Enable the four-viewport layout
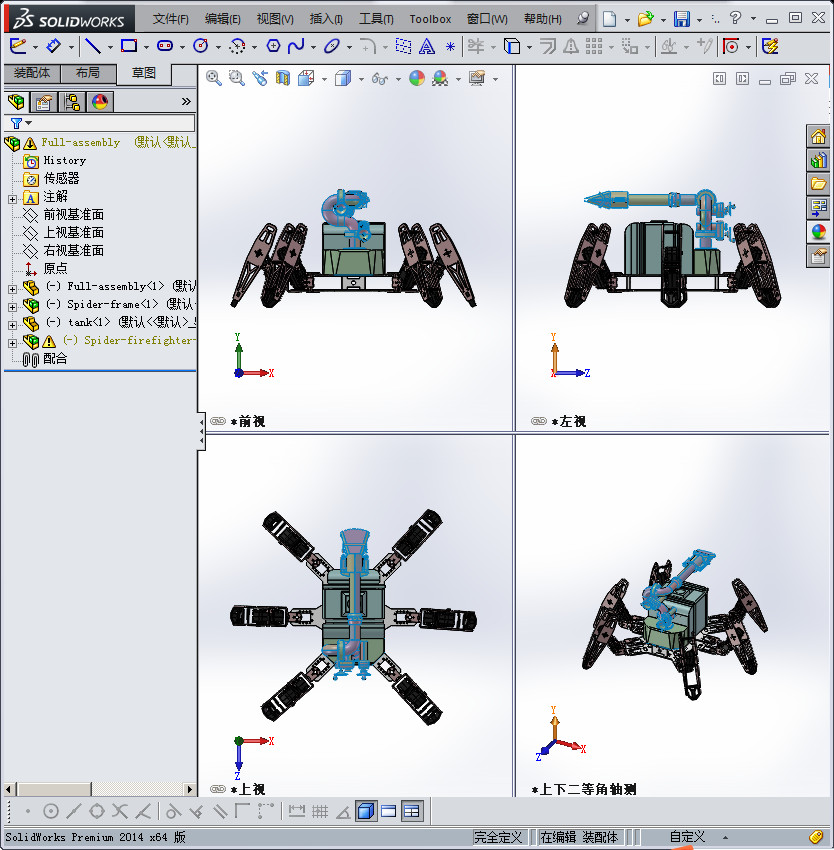834x850 pixels. [x=411, y=812]
